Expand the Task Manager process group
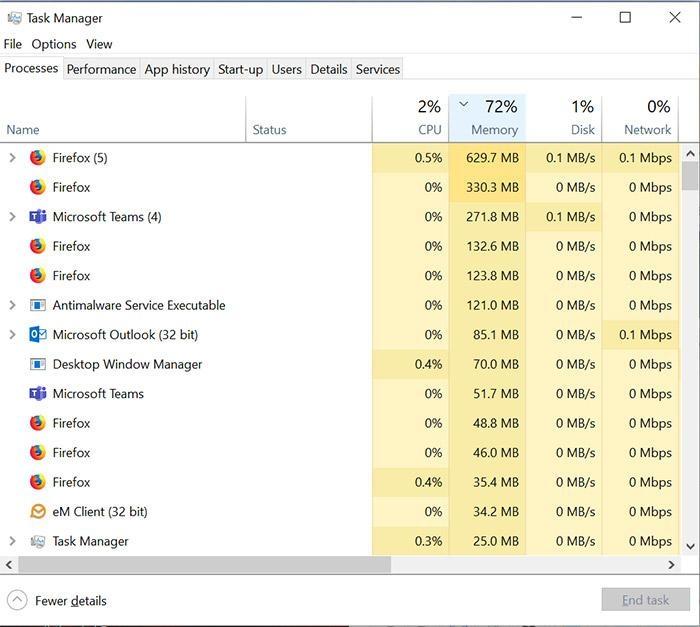 tap(12, 541)
